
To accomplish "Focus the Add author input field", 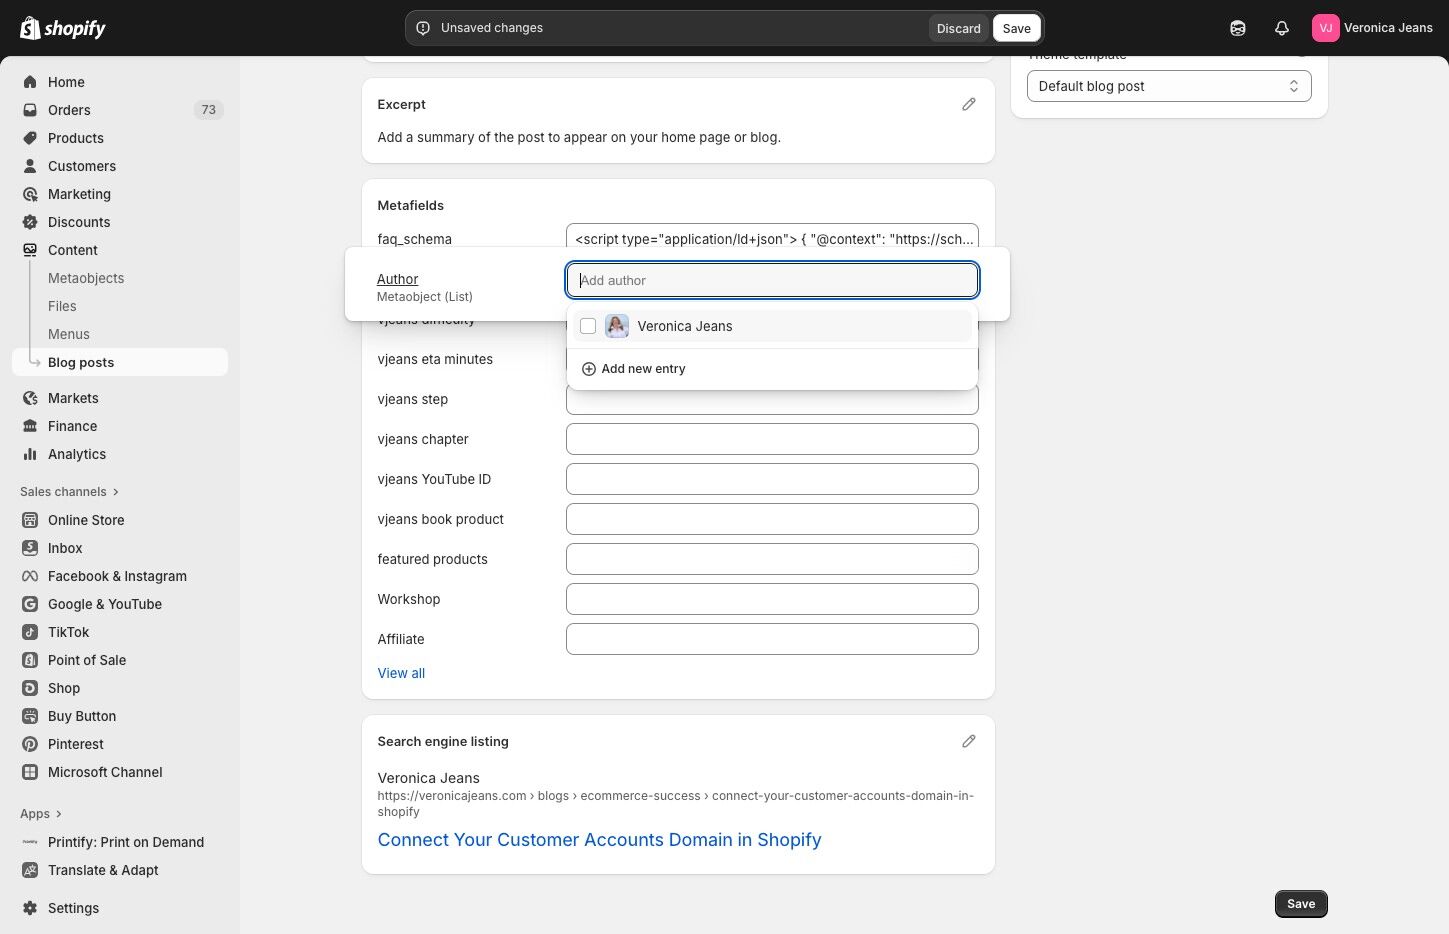I will pyautogui.click(x=772, y=280).
